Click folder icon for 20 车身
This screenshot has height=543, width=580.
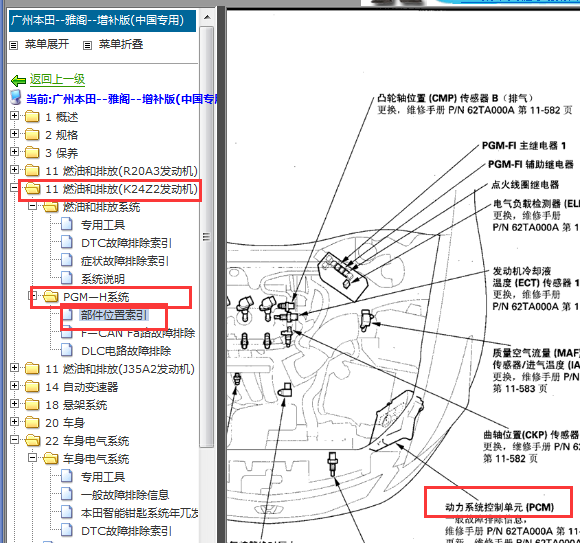tap(32, 422)
